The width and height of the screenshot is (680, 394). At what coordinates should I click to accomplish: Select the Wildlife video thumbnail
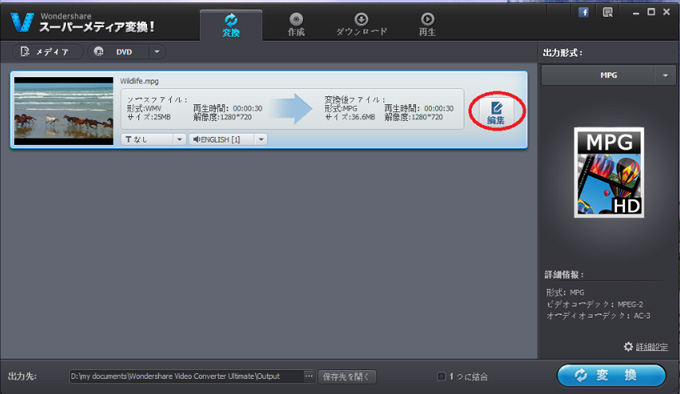pos(64,111)
